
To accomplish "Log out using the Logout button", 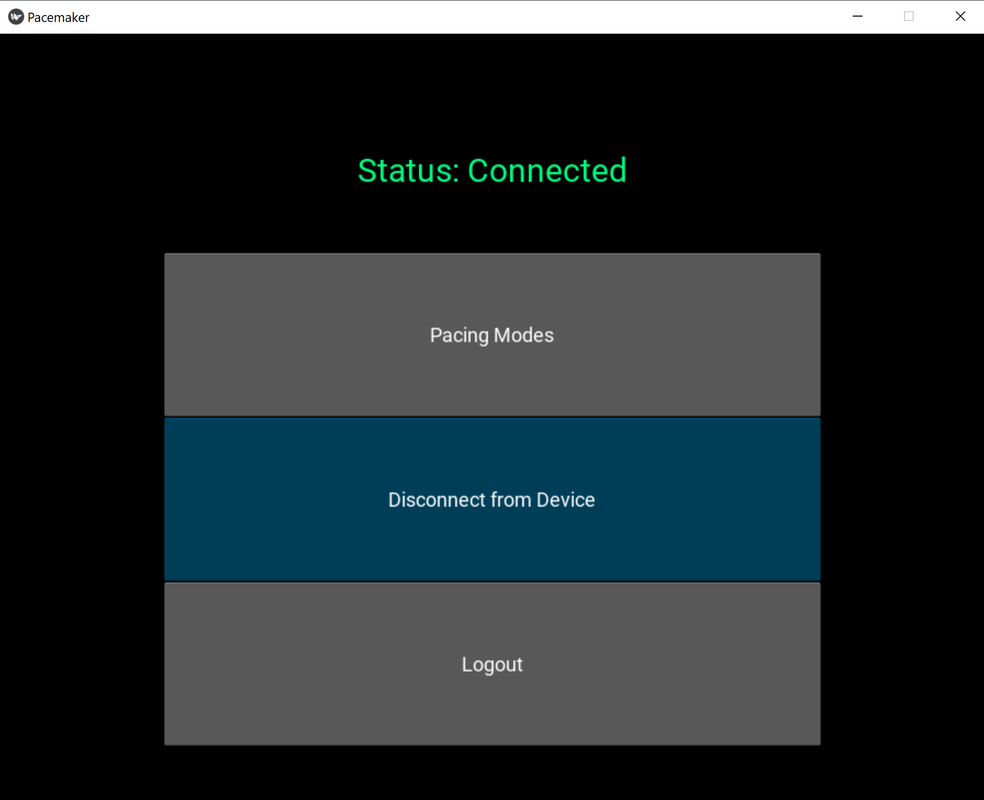I will click(492, 664).
